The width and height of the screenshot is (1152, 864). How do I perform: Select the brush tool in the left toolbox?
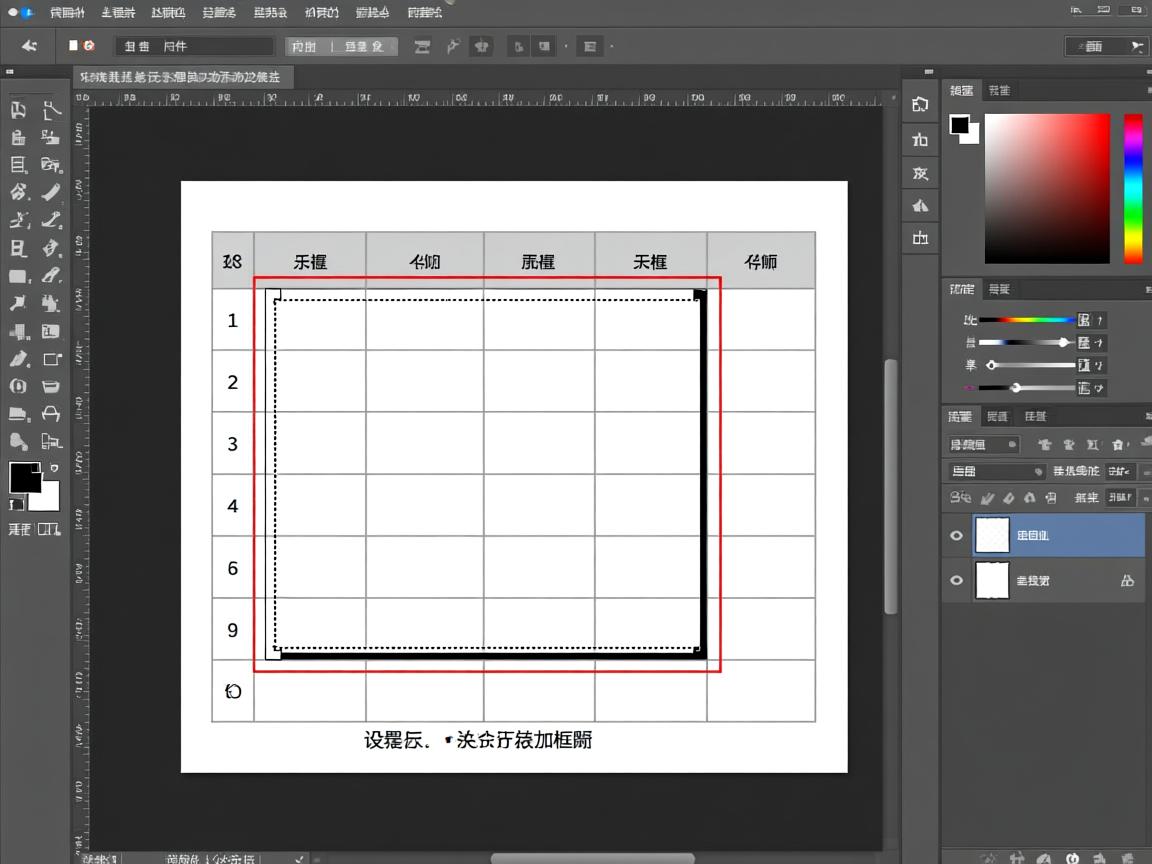(x=51, y=192)
